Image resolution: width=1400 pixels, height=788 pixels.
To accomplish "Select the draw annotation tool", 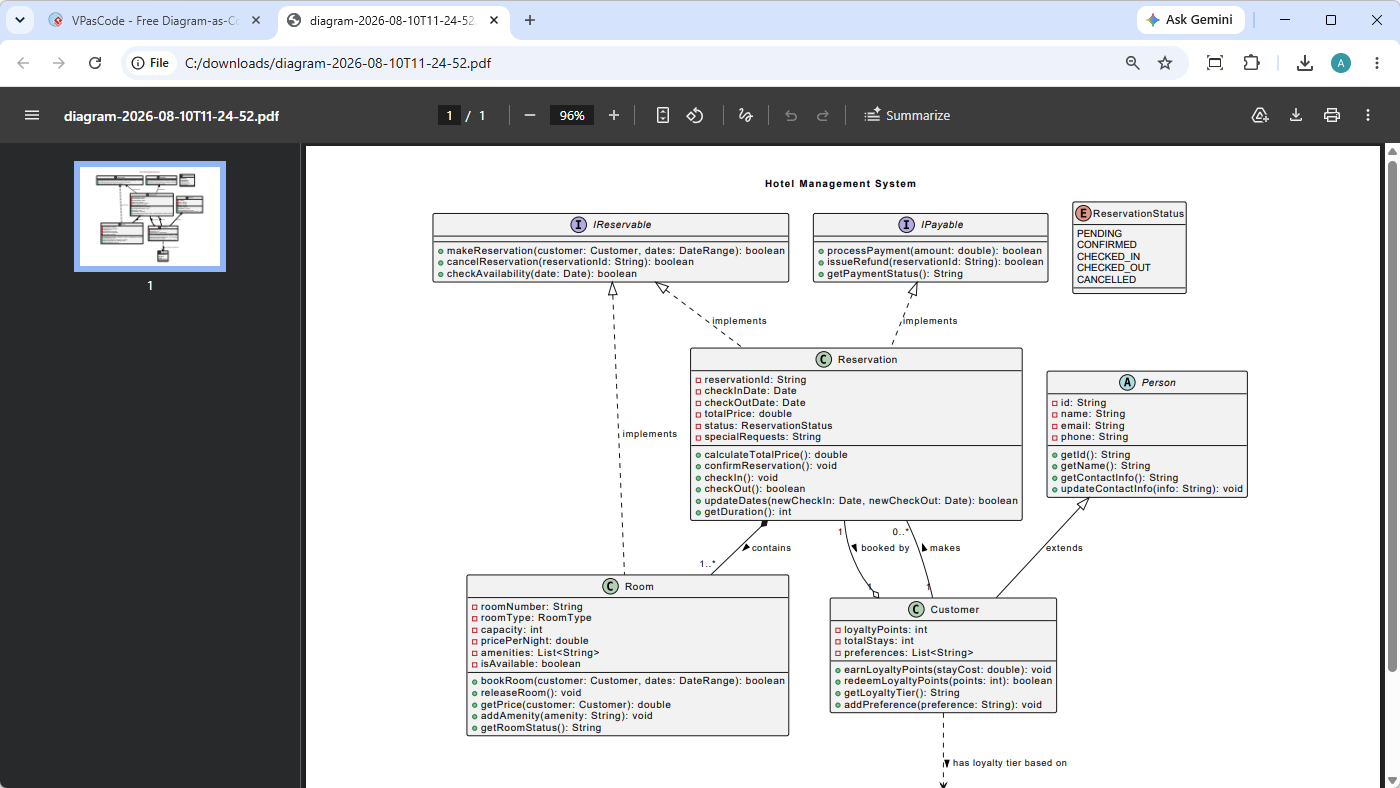I will pos(745,115).
